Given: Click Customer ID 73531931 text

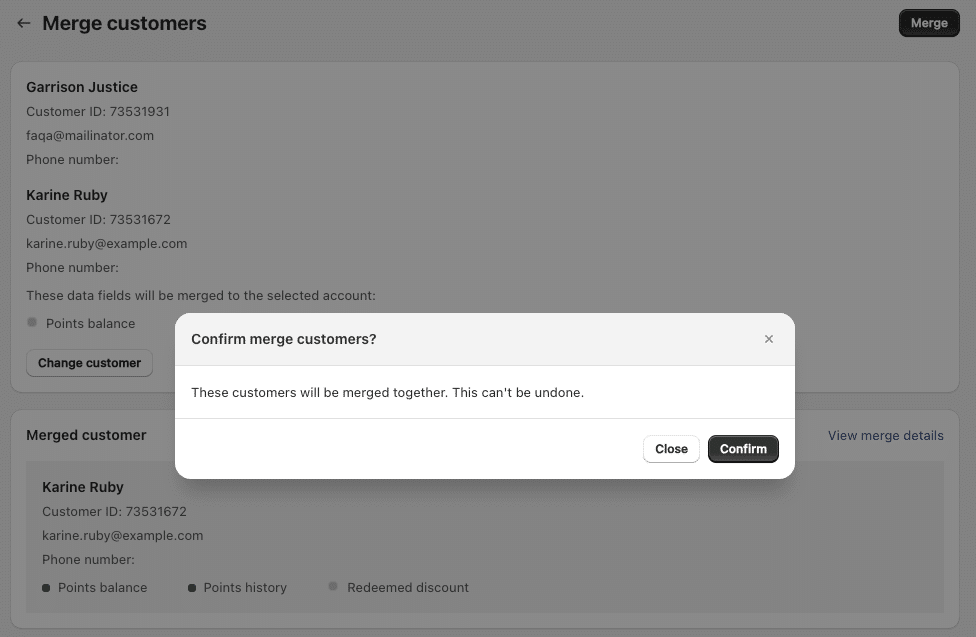Looking at the screenshot, I should [98, 111].
